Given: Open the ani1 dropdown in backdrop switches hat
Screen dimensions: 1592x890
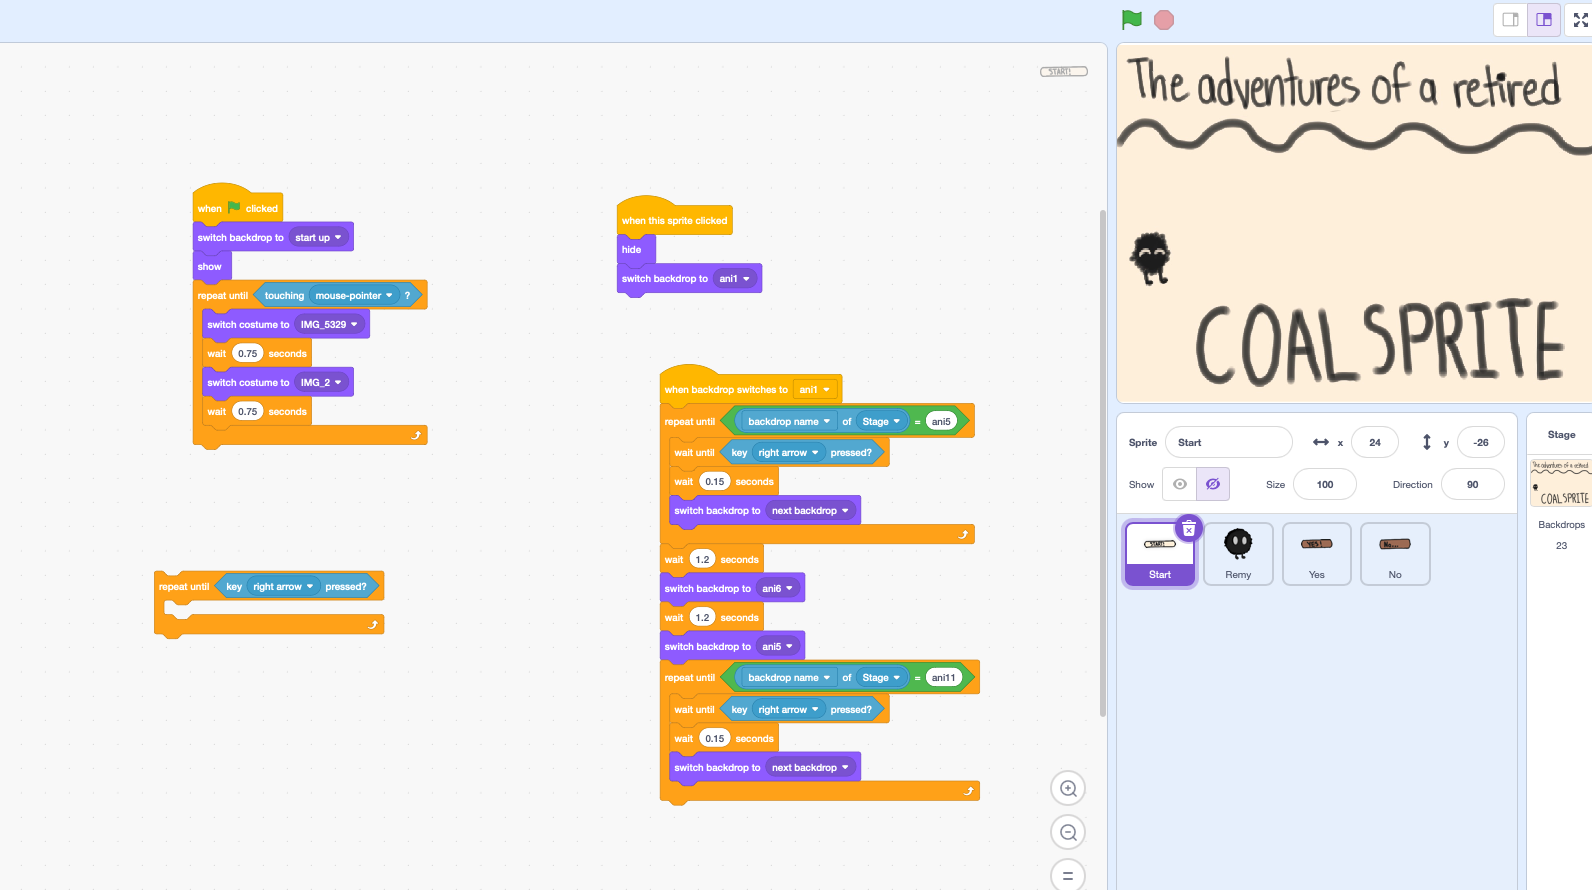Looking at the screenshot, I should tap(815, 389).
